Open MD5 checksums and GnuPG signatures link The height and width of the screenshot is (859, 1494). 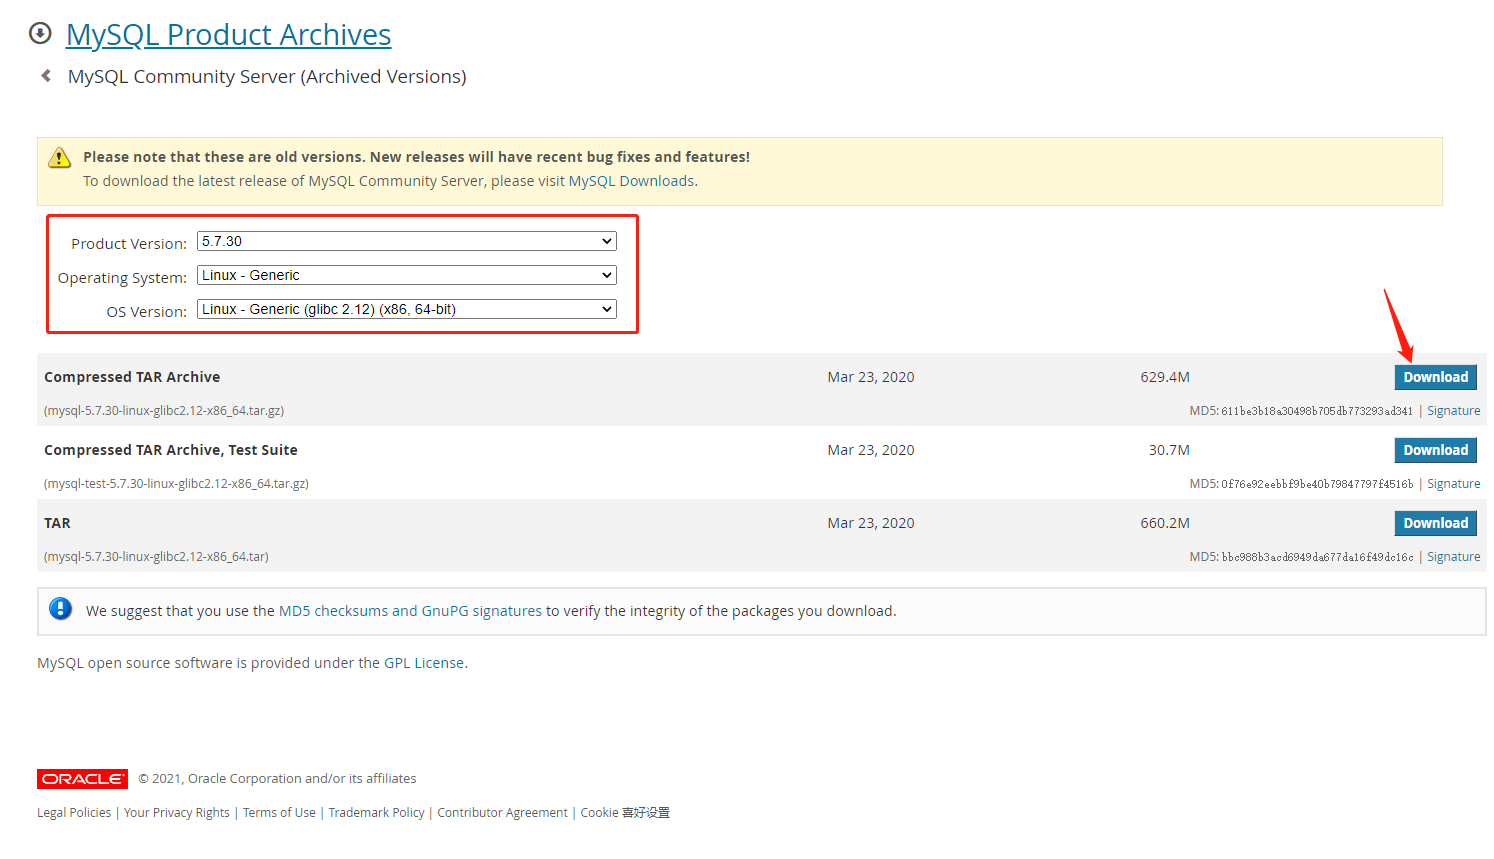pyautogui.click(x=410, y=611)
